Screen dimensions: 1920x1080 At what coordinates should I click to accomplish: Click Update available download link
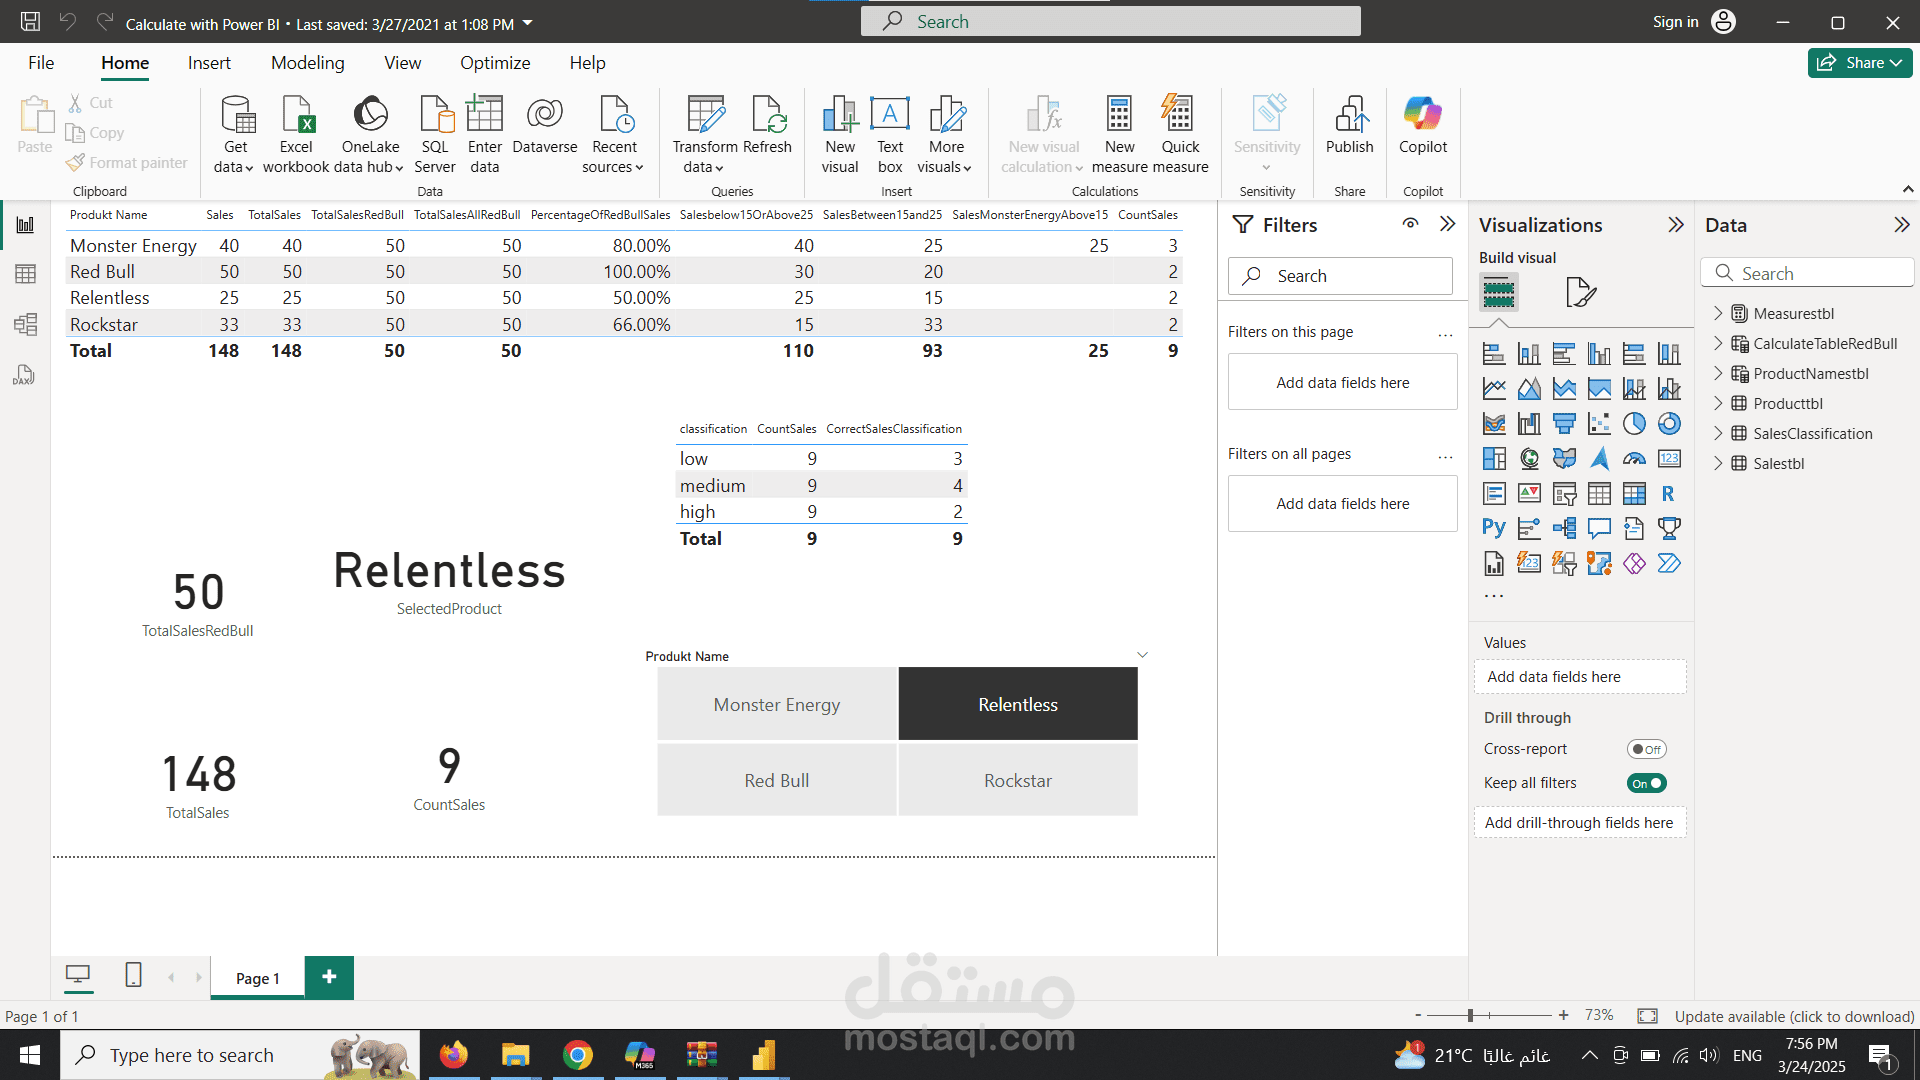click(x=1794, y=1016)
